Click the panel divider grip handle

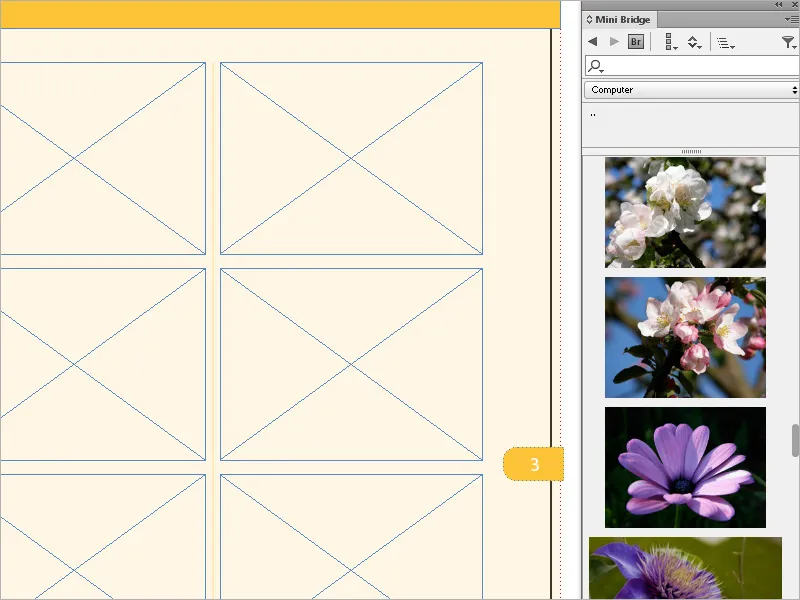click(x=691, y=152)
